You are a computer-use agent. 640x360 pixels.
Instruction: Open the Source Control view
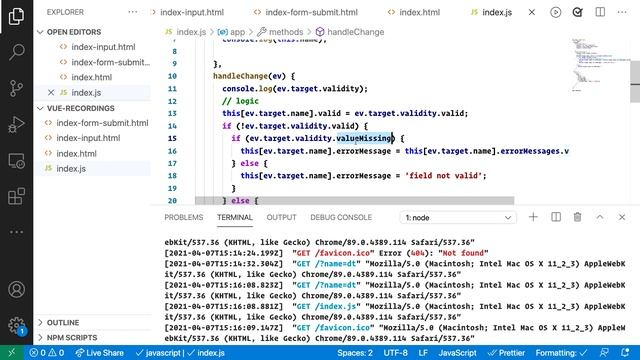pos(16,88)
